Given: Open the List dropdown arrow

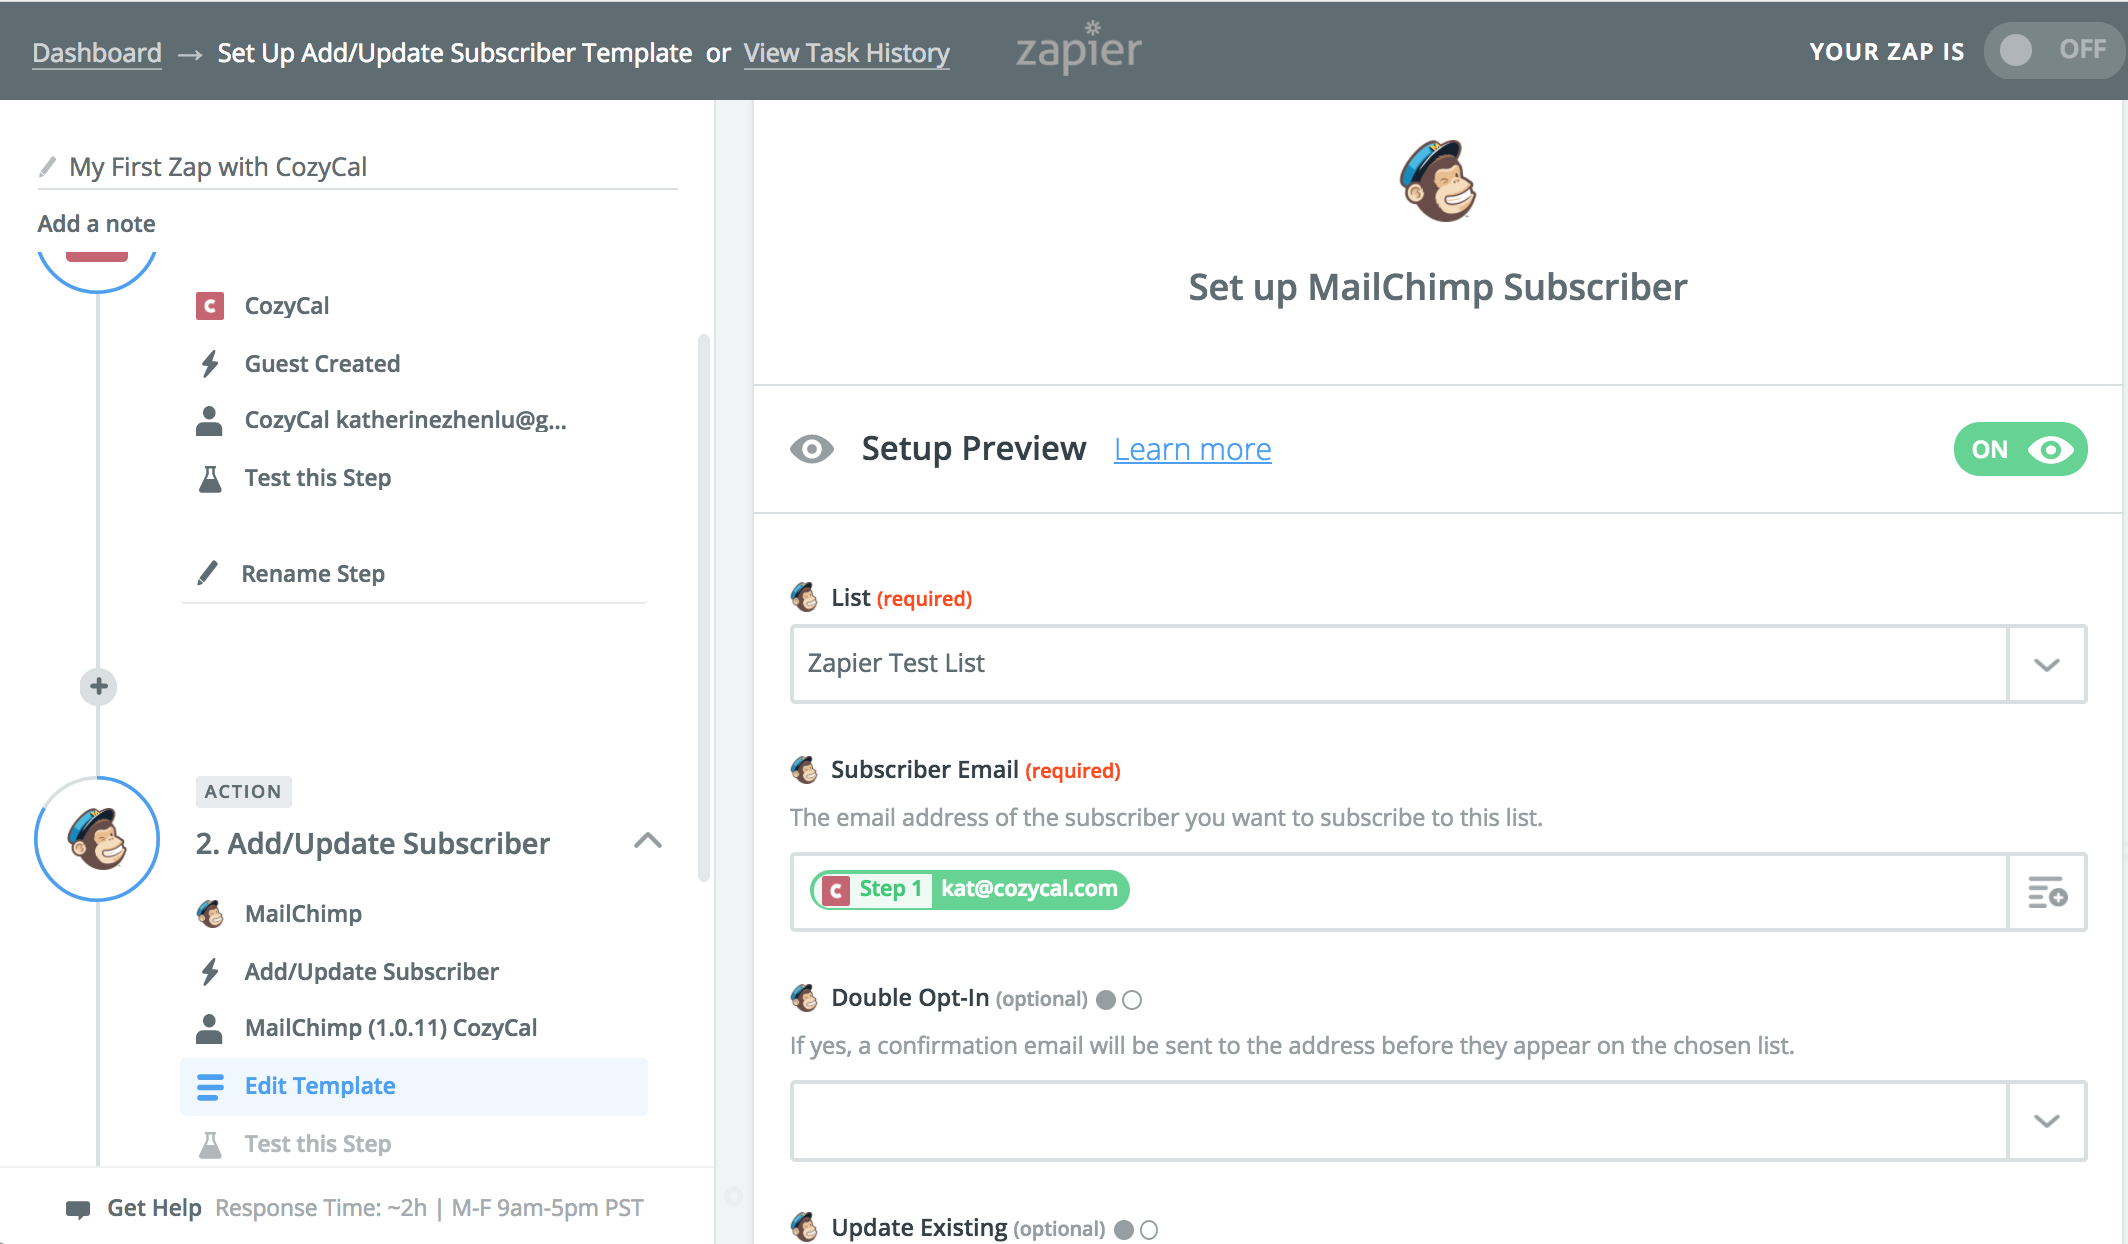Looking at the screenshot, I should [2046, 664].
